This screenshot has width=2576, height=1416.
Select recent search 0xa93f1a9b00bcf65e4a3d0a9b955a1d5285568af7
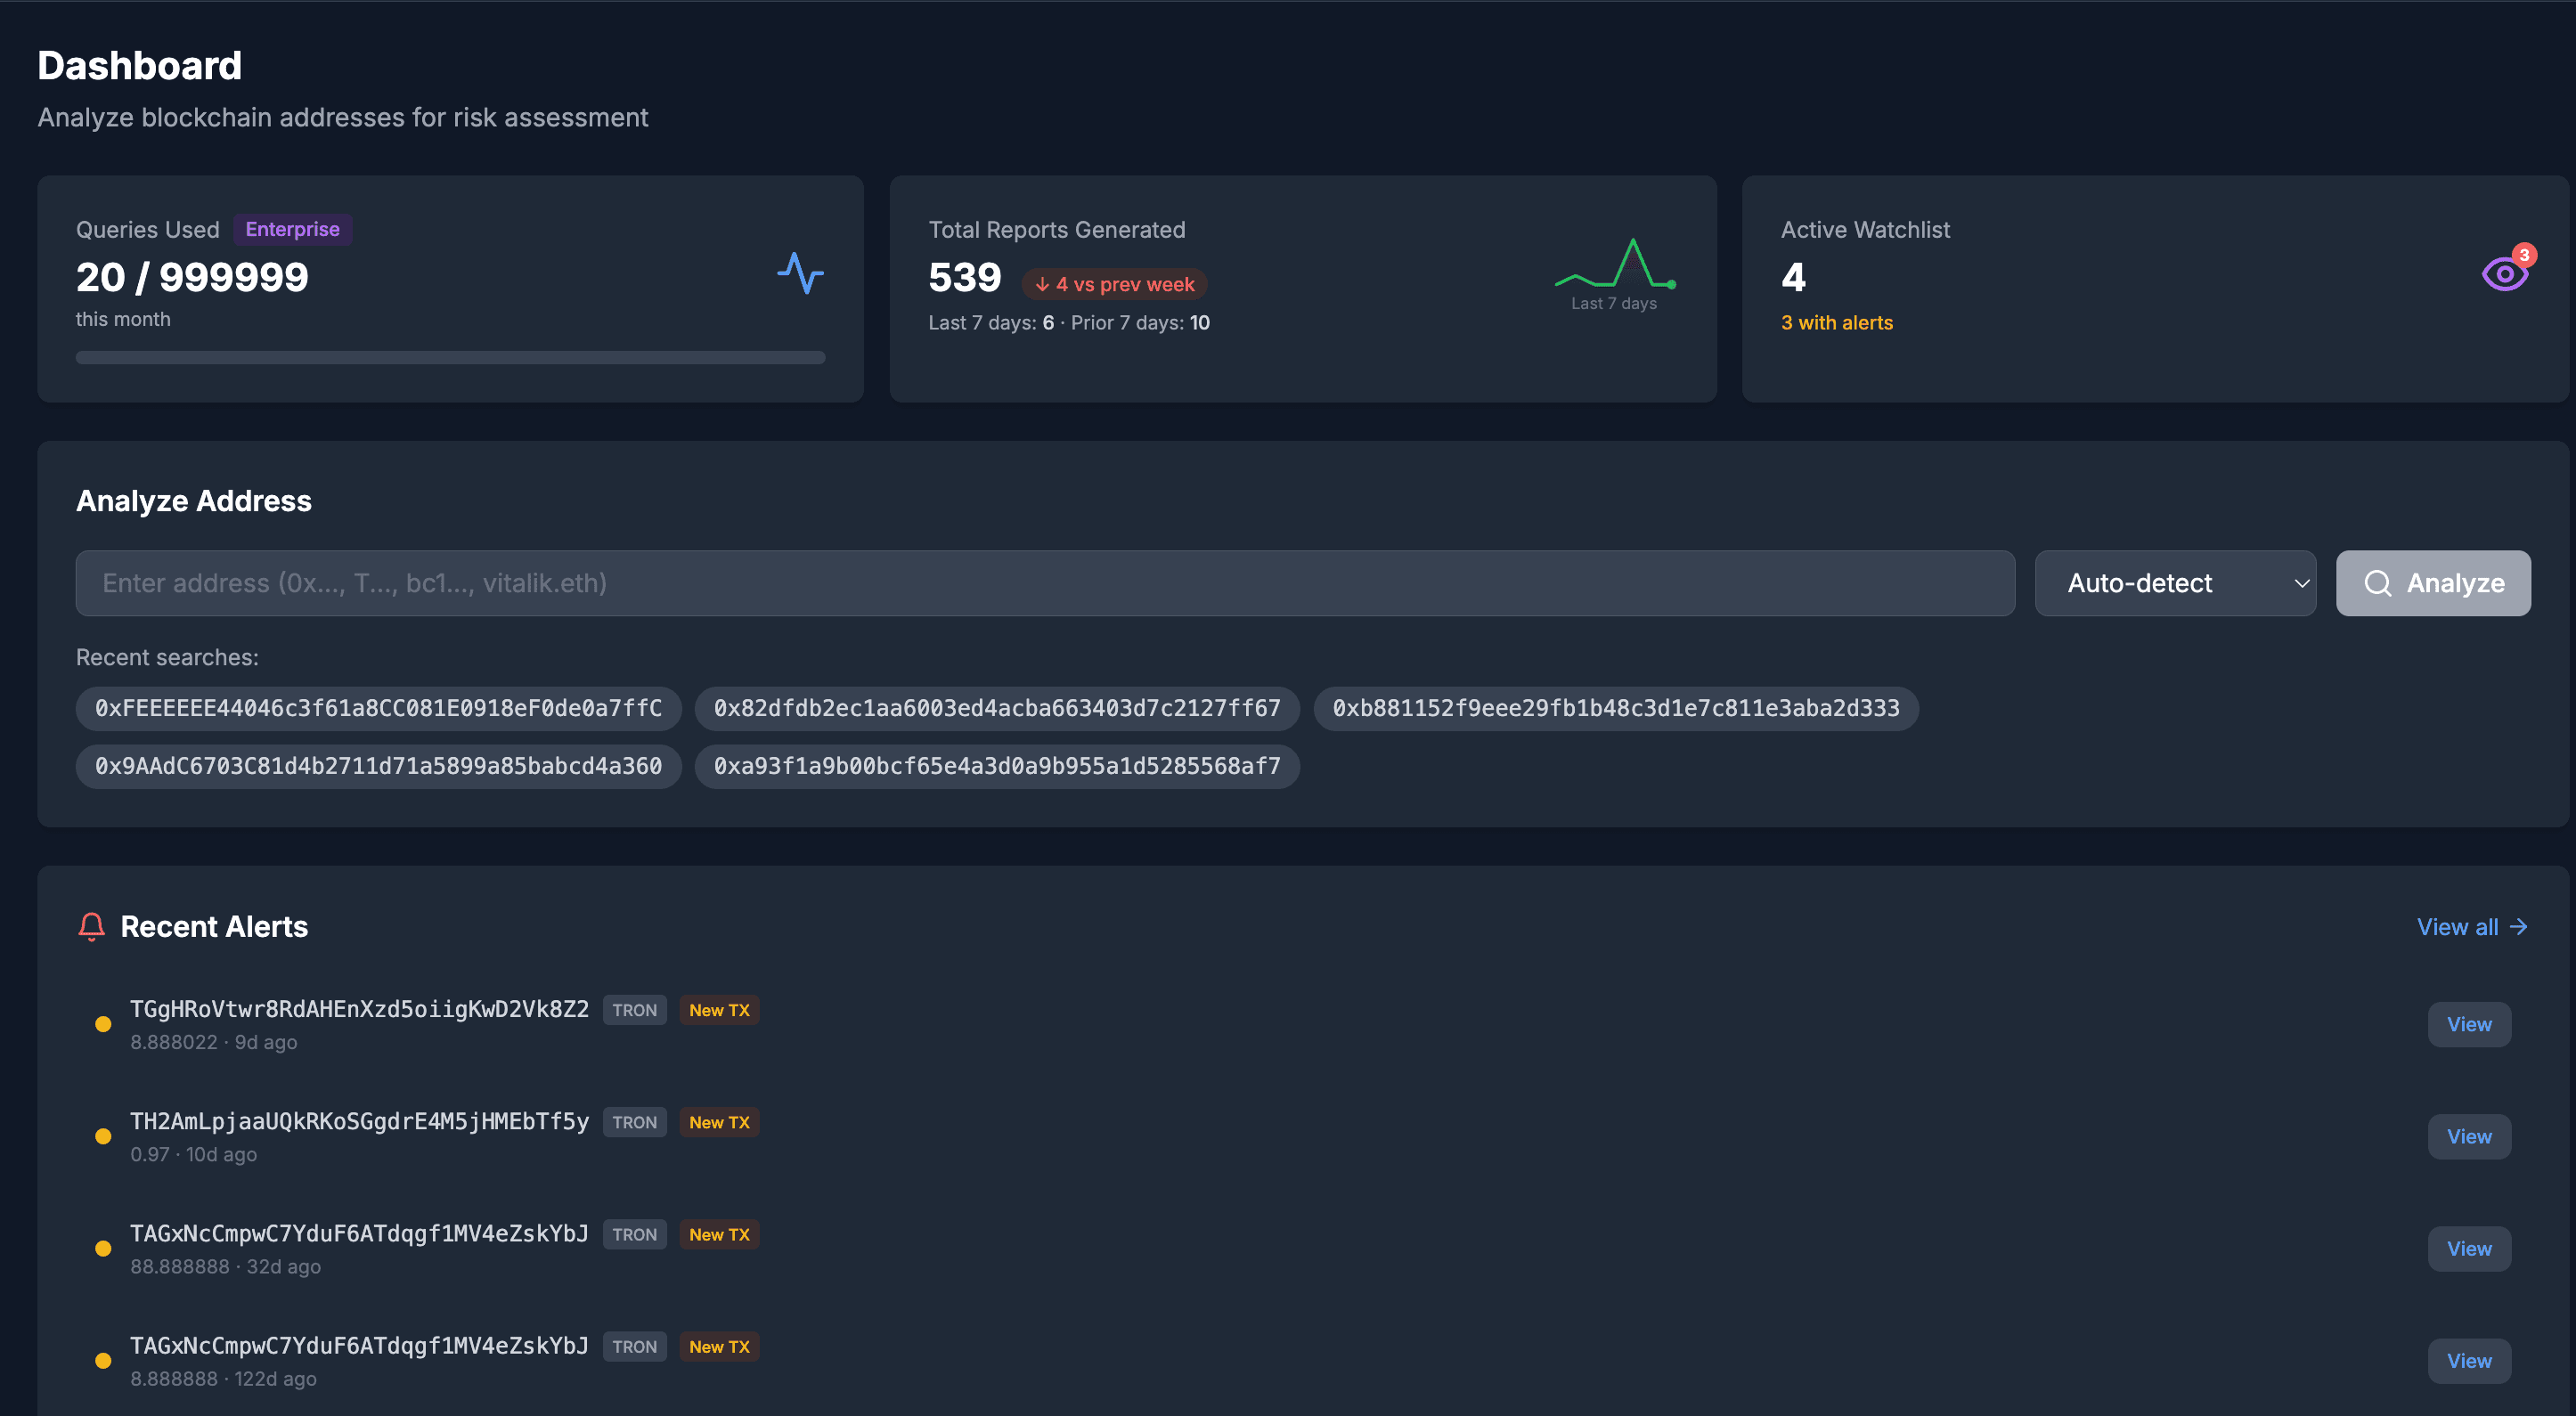(997, 766)
